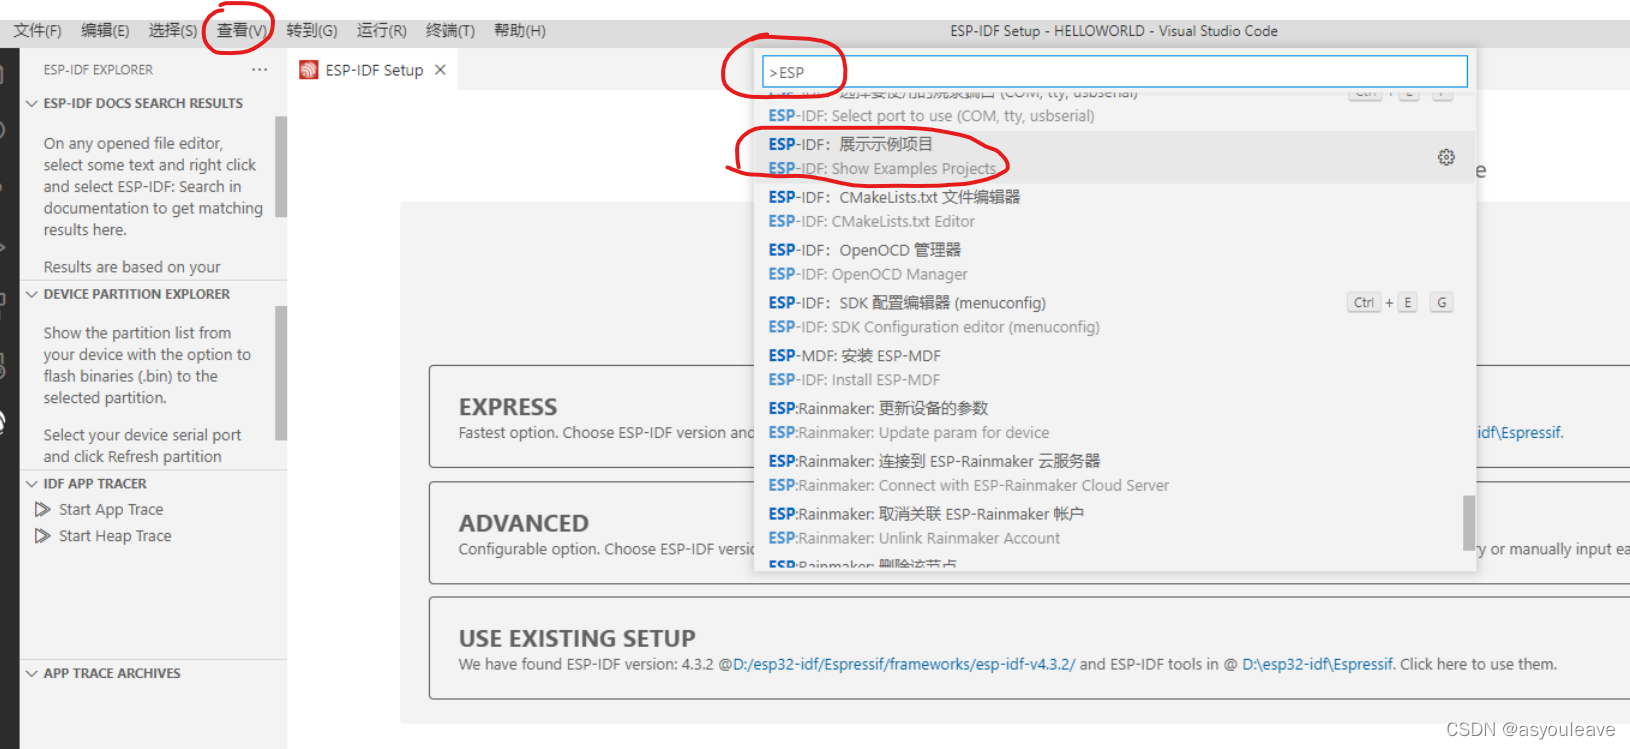Choose the USE EXISTING SETUP option

point(1029,648)
